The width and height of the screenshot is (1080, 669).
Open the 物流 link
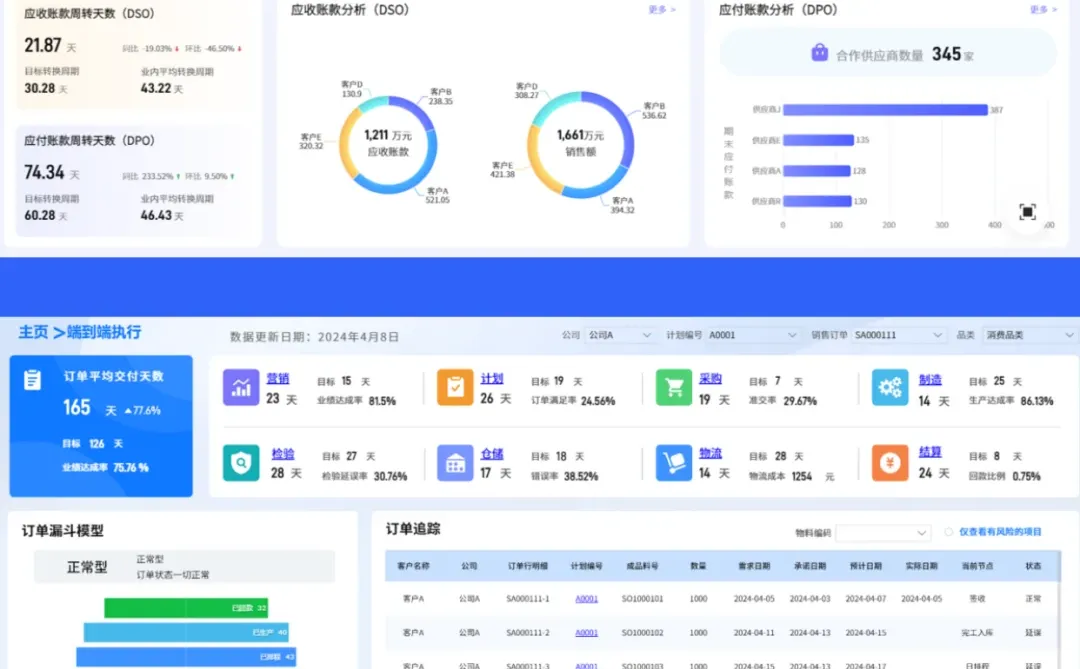[x=710, y=453]
